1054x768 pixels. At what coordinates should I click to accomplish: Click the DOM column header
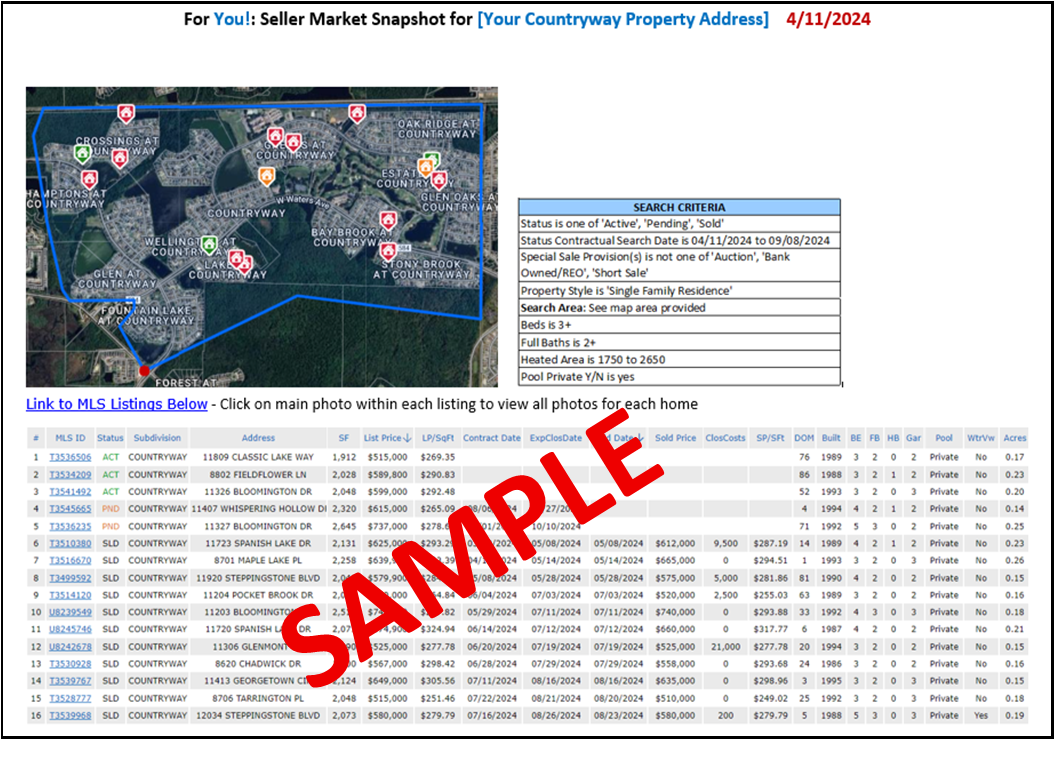click(x=804, y=438)
